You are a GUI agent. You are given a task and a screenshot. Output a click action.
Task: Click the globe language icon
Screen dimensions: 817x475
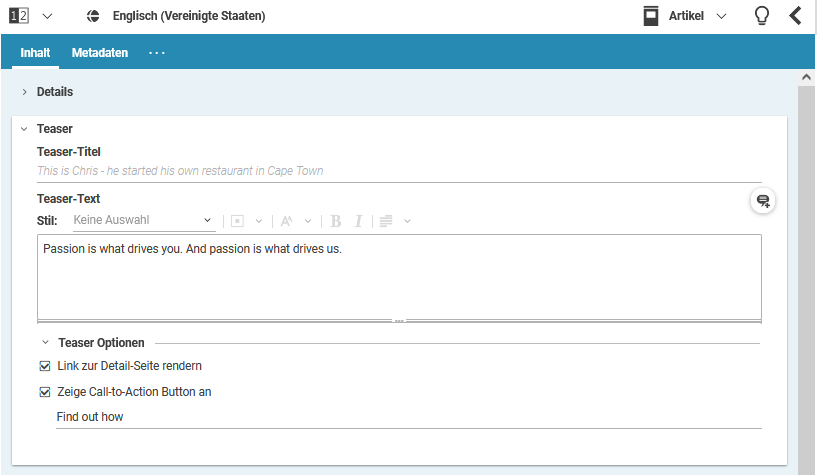click(x=93, y=16)
